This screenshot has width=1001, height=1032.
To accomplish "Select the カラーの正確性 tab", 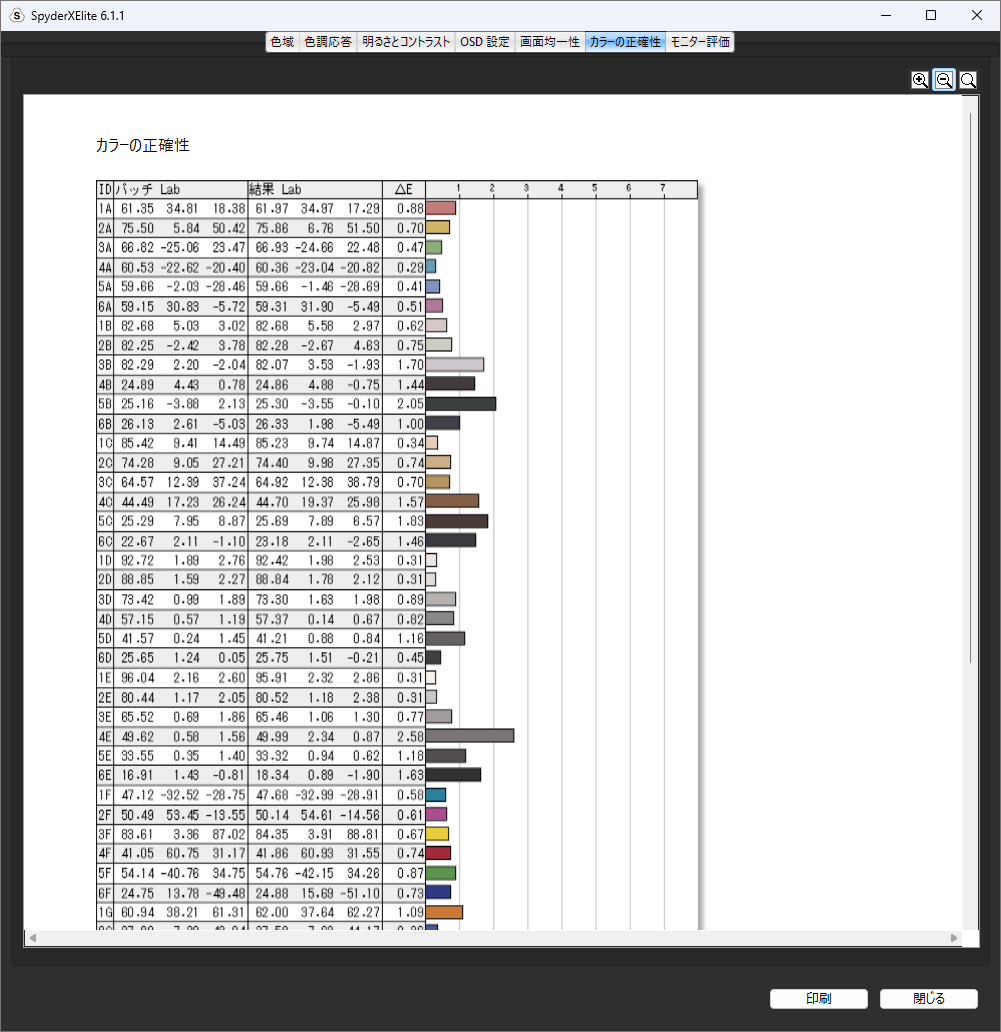I will (x=625, y=42).
